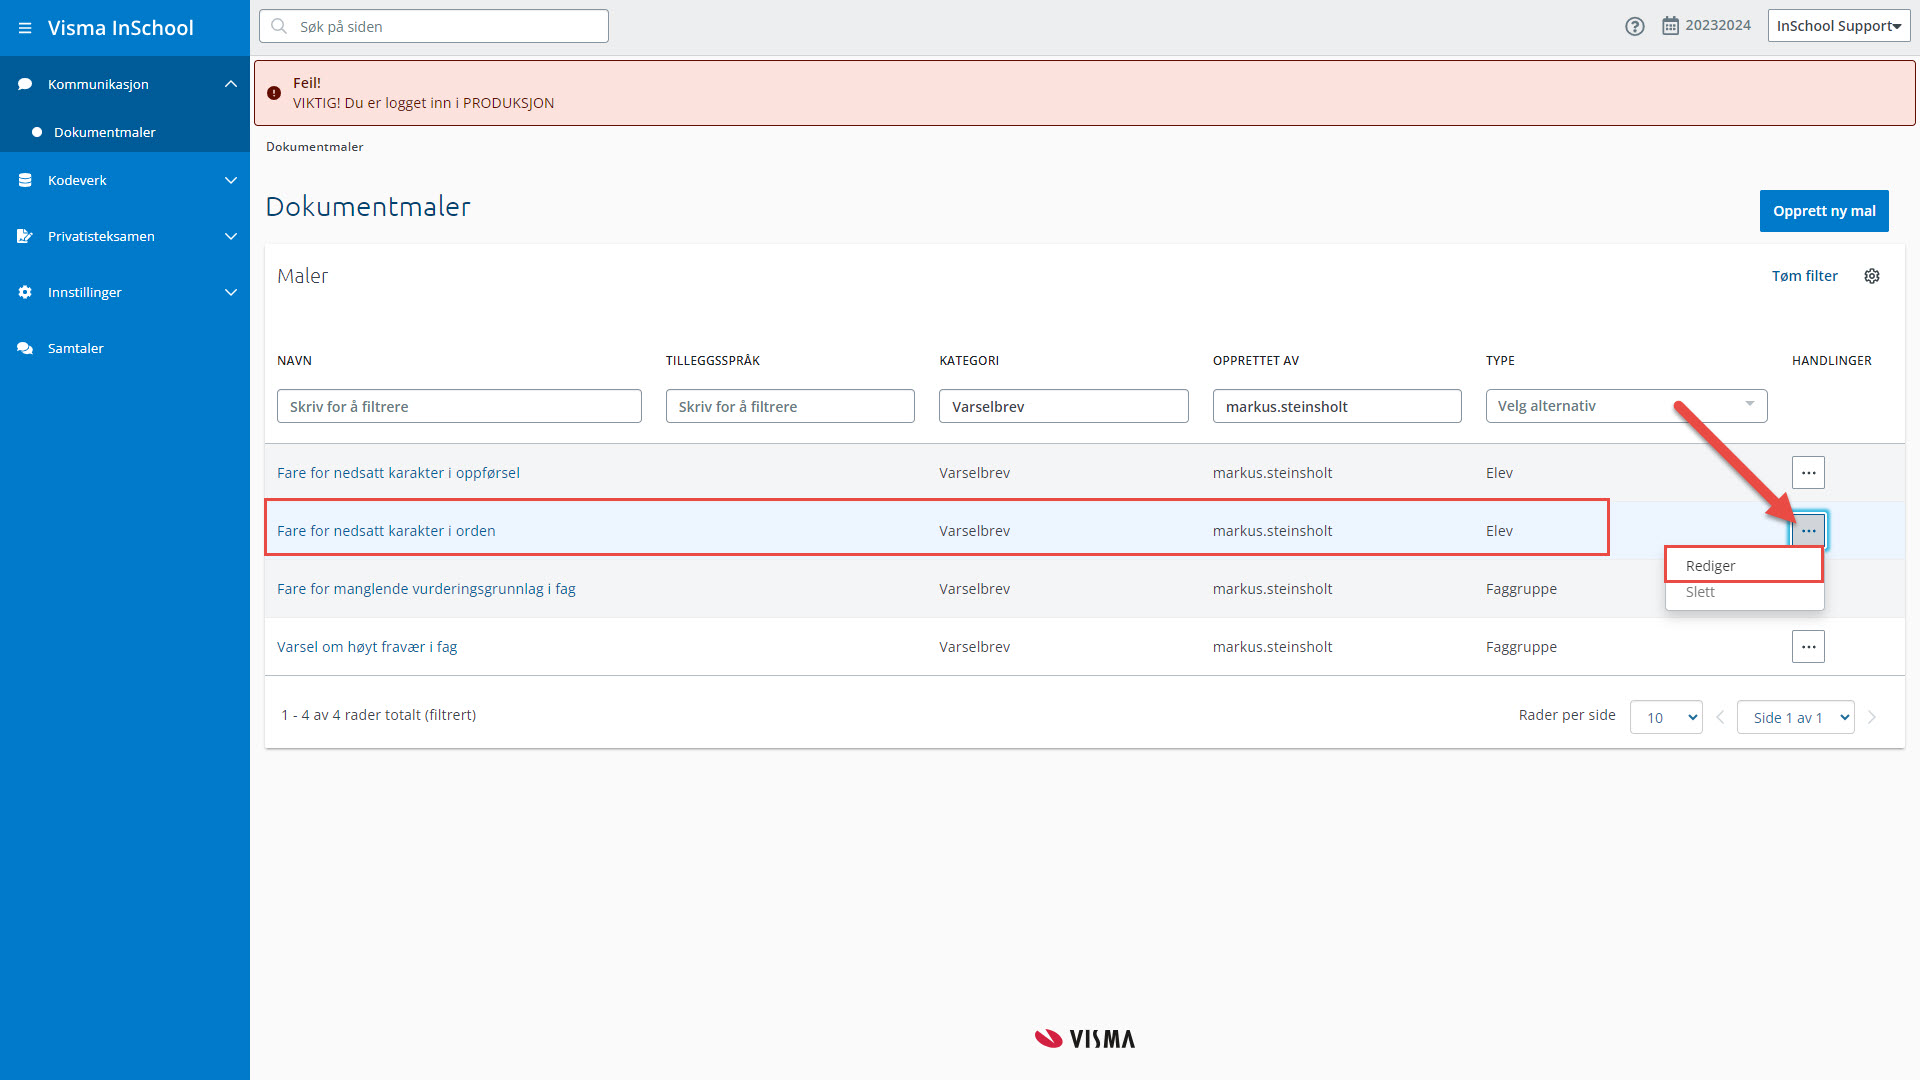Click the hamburger menu icon
The height and width of the screenshot is (1080, 1920).
[x=25, y=28]
